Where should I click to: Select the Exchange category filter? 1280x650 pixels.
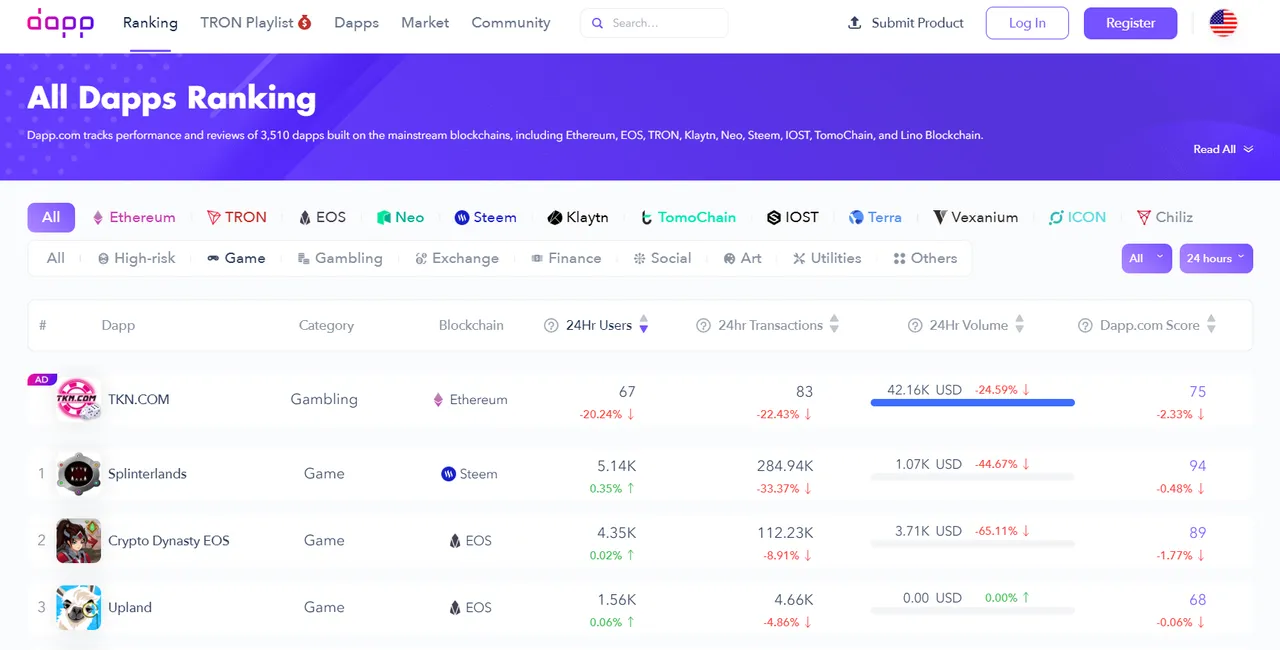coord(457,258)
